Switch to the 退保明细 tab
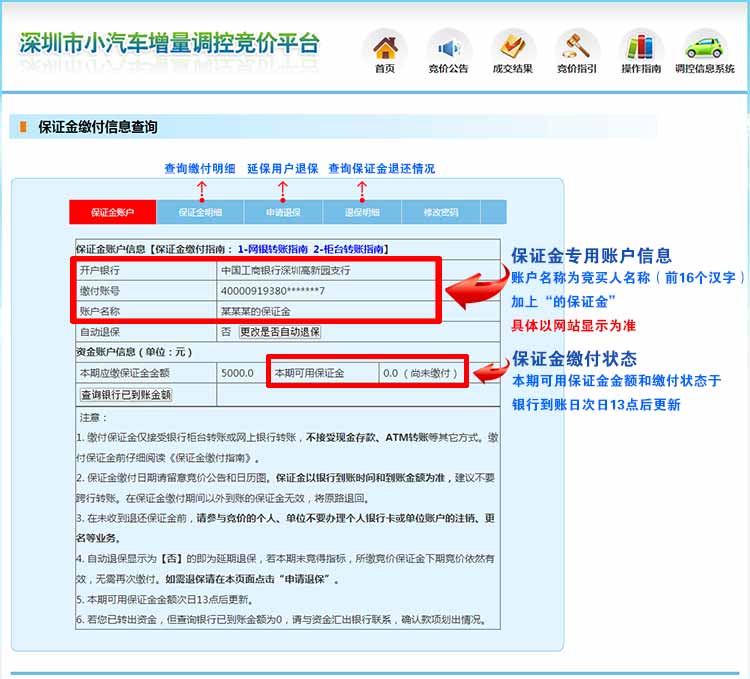The width and height of the screenshot is (750, 679). [x=362, y=212]
